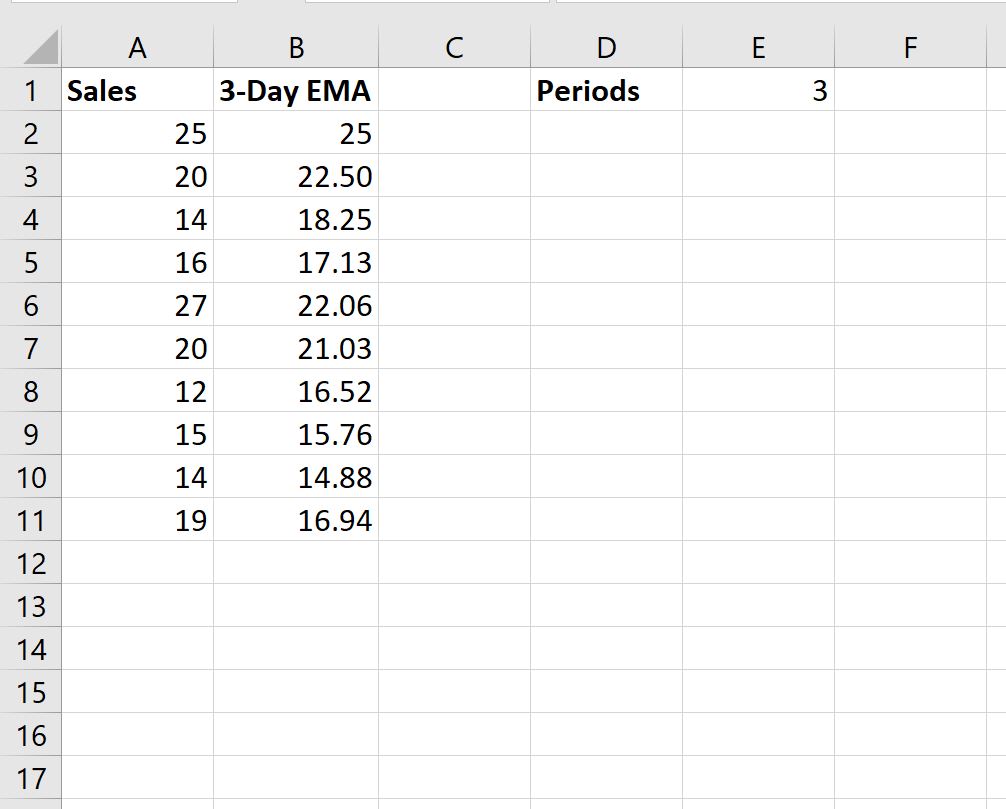Select the Sales cell with value 27
The image size is (1006, 809).
coord(137,304)
